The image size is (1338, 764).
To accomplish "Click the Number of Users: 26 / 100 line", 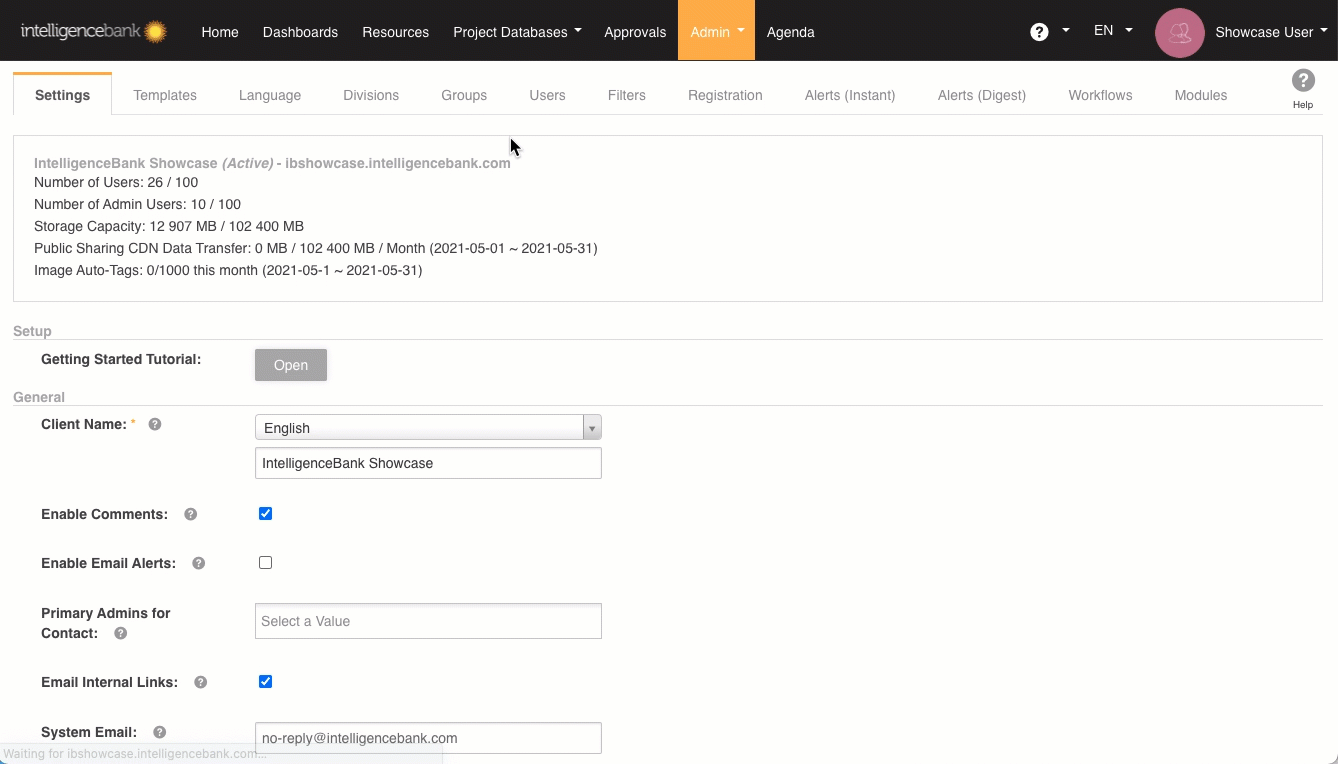I will click(116, 182).
